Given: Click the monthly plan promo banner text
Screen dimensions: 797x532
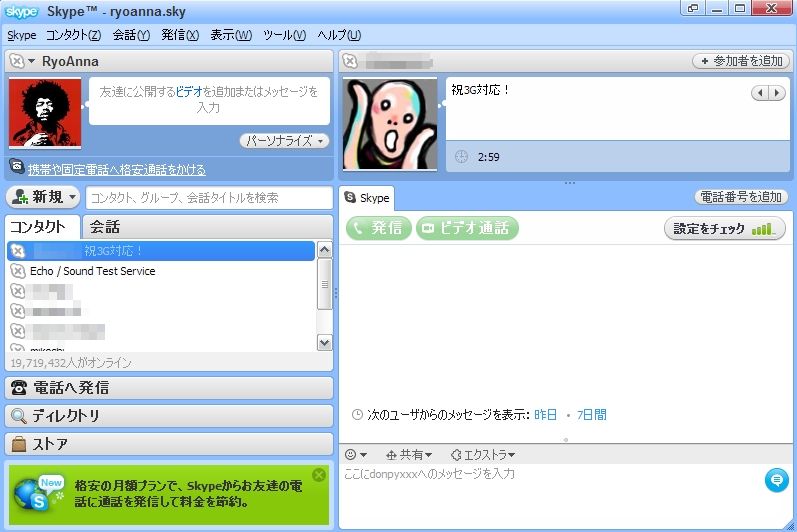Looking at the screenshot, I should point(188,494).
